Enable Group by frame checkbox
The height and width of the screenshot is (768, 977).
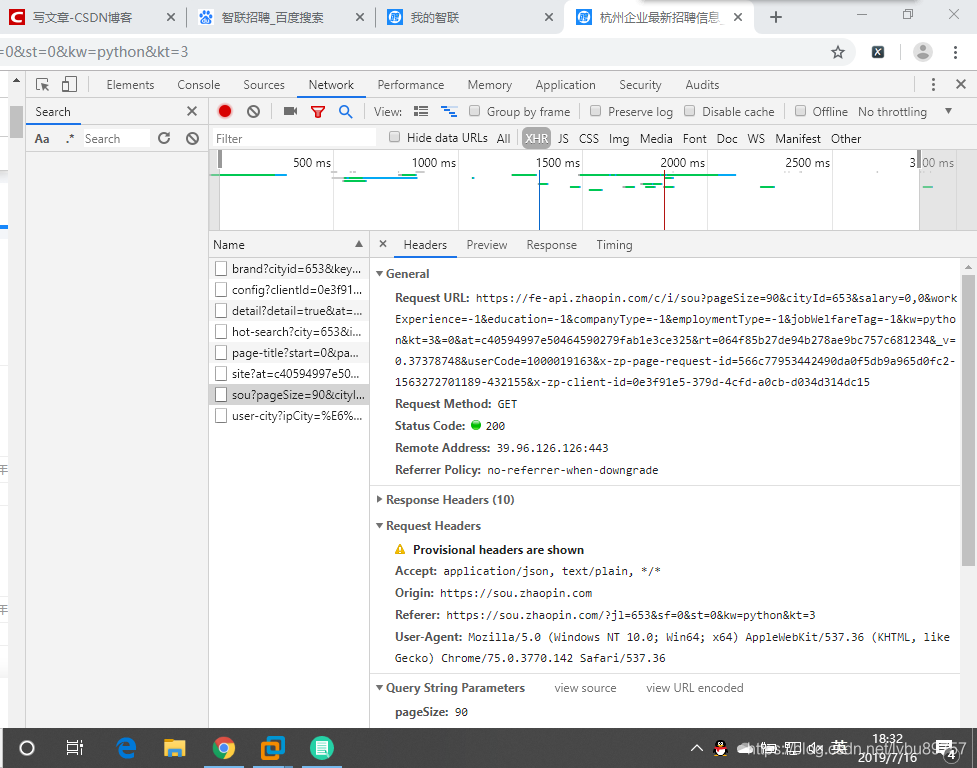pyautogui.click(x=475, y=111)
